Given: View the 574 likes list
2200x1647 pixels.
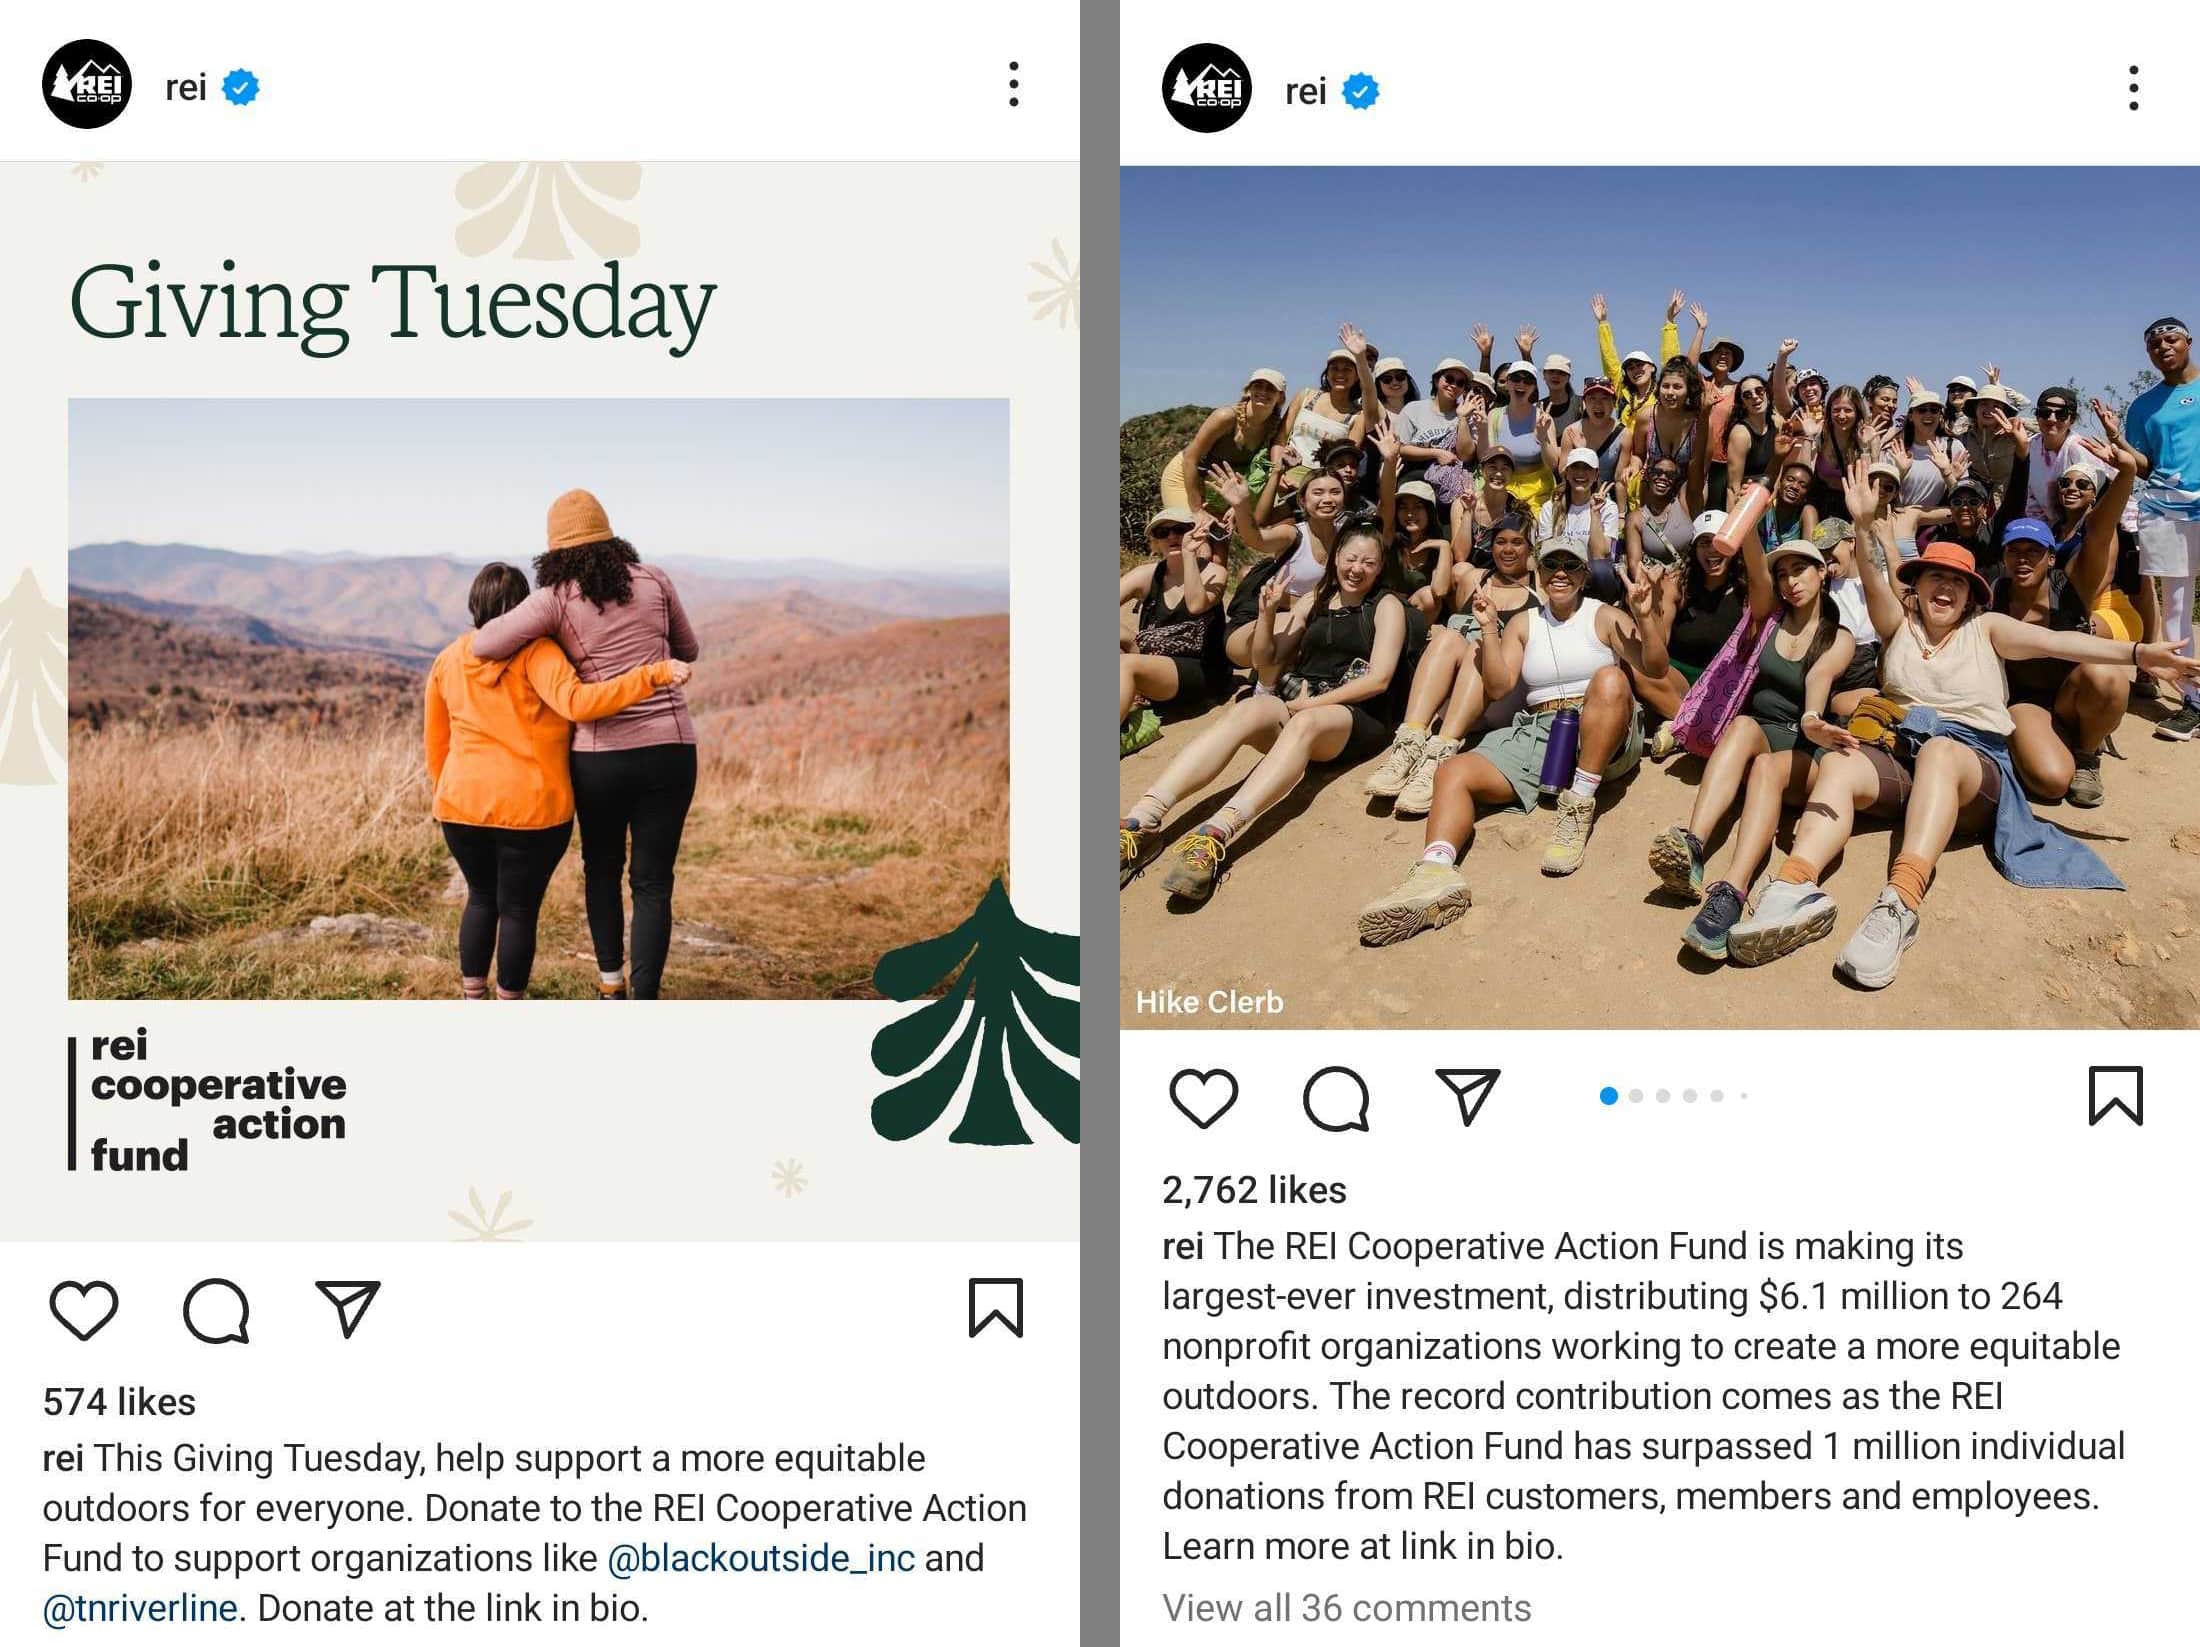Looking at the screenshot, I should point(119,1402).
